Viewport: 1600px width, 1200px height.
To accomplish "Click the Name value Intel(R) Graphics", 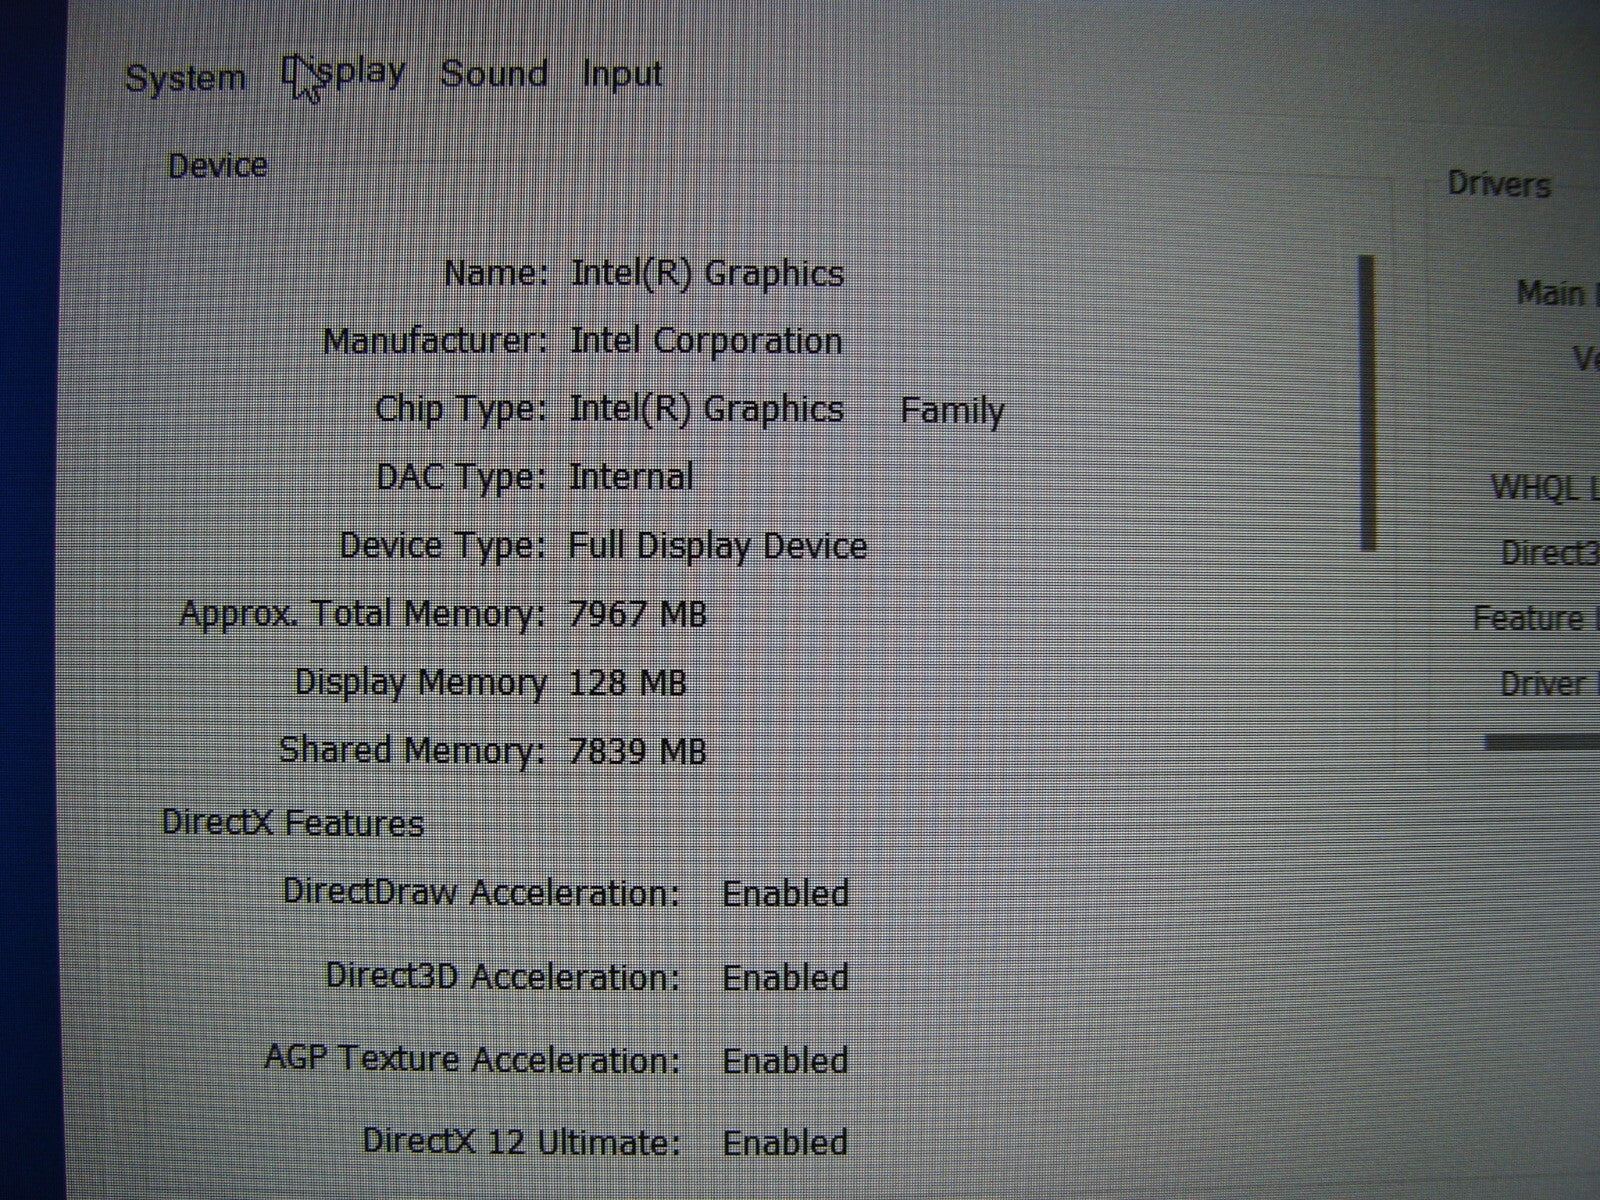I will [x=706, y=273].
